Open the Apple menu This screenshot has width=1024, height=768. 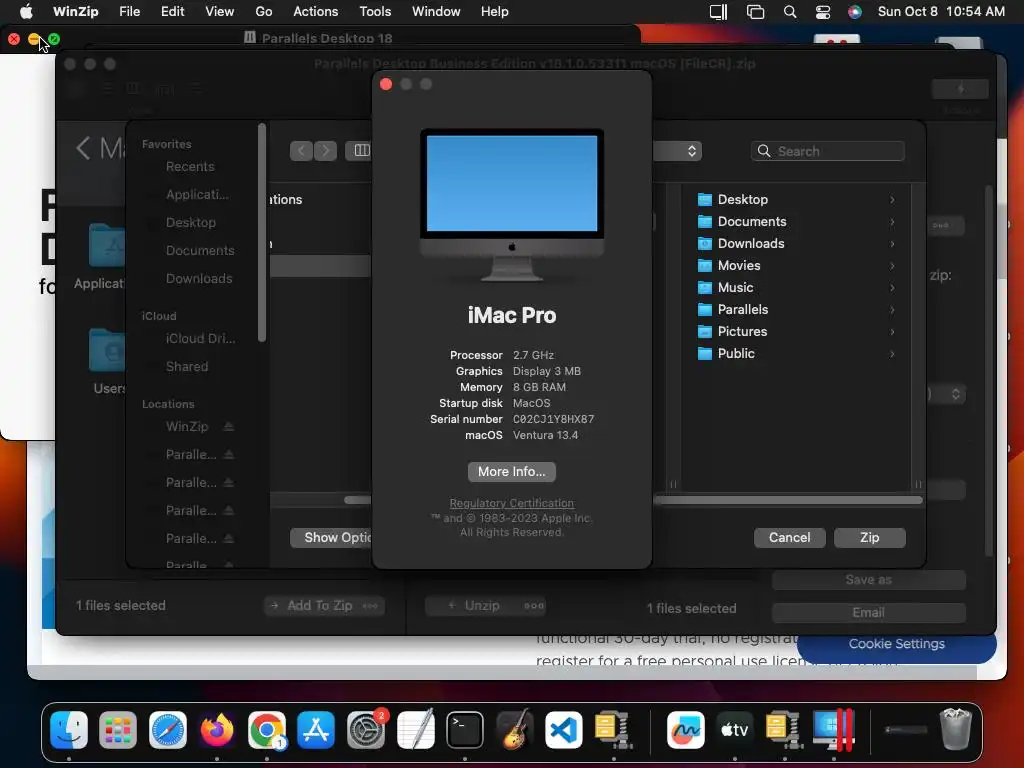[x=26, y=12]
